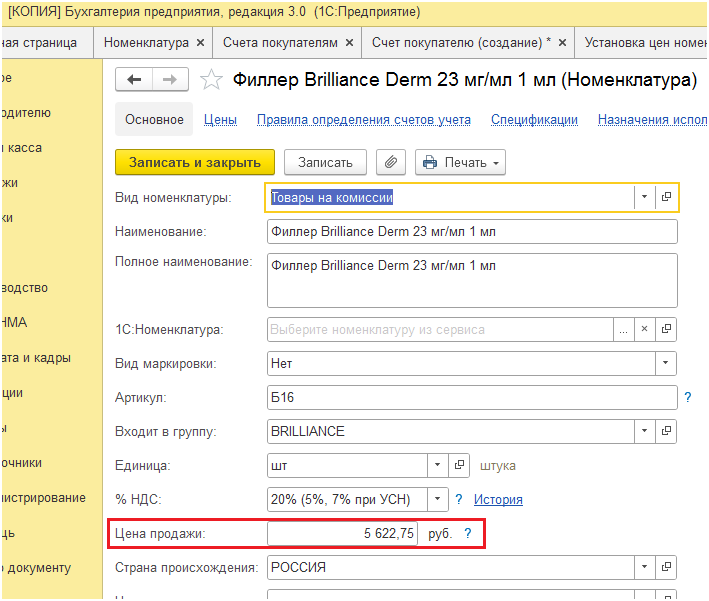Screen dimensions: 709x601
Task: Open the Печать button menu
Action: pos(460,162)
